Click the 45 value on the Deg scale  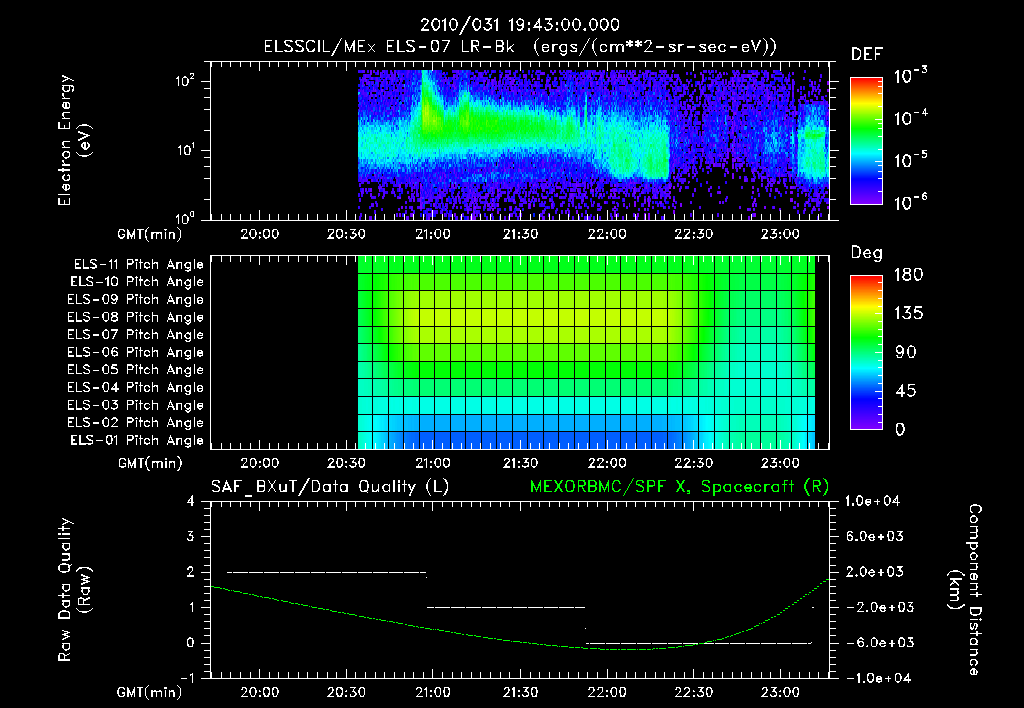tap(906, 391)
